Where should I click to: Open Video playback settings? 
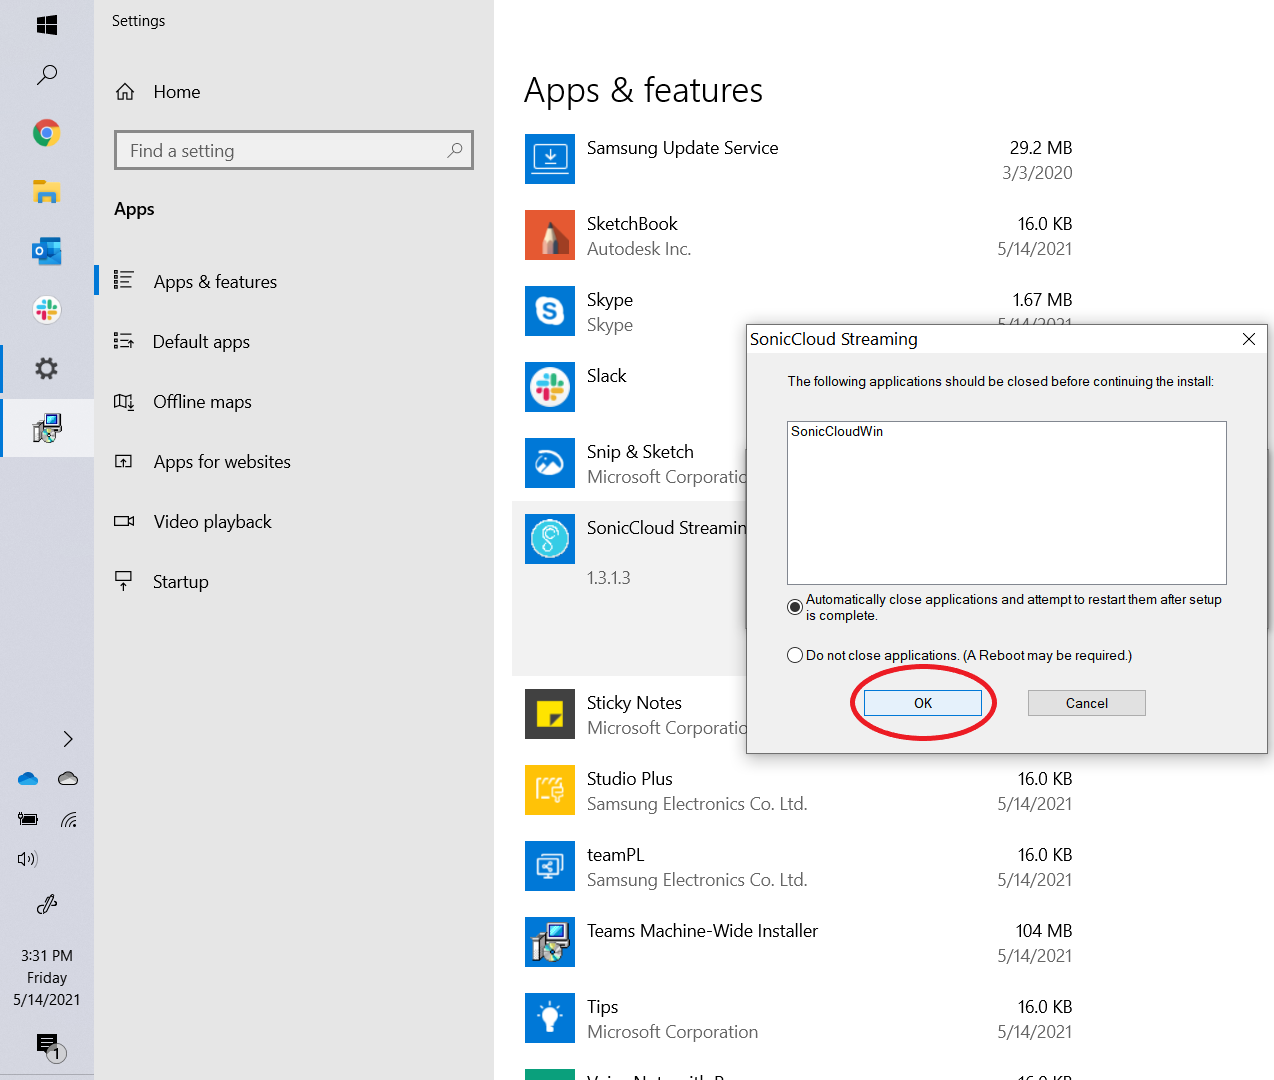[x=212, y=522]
